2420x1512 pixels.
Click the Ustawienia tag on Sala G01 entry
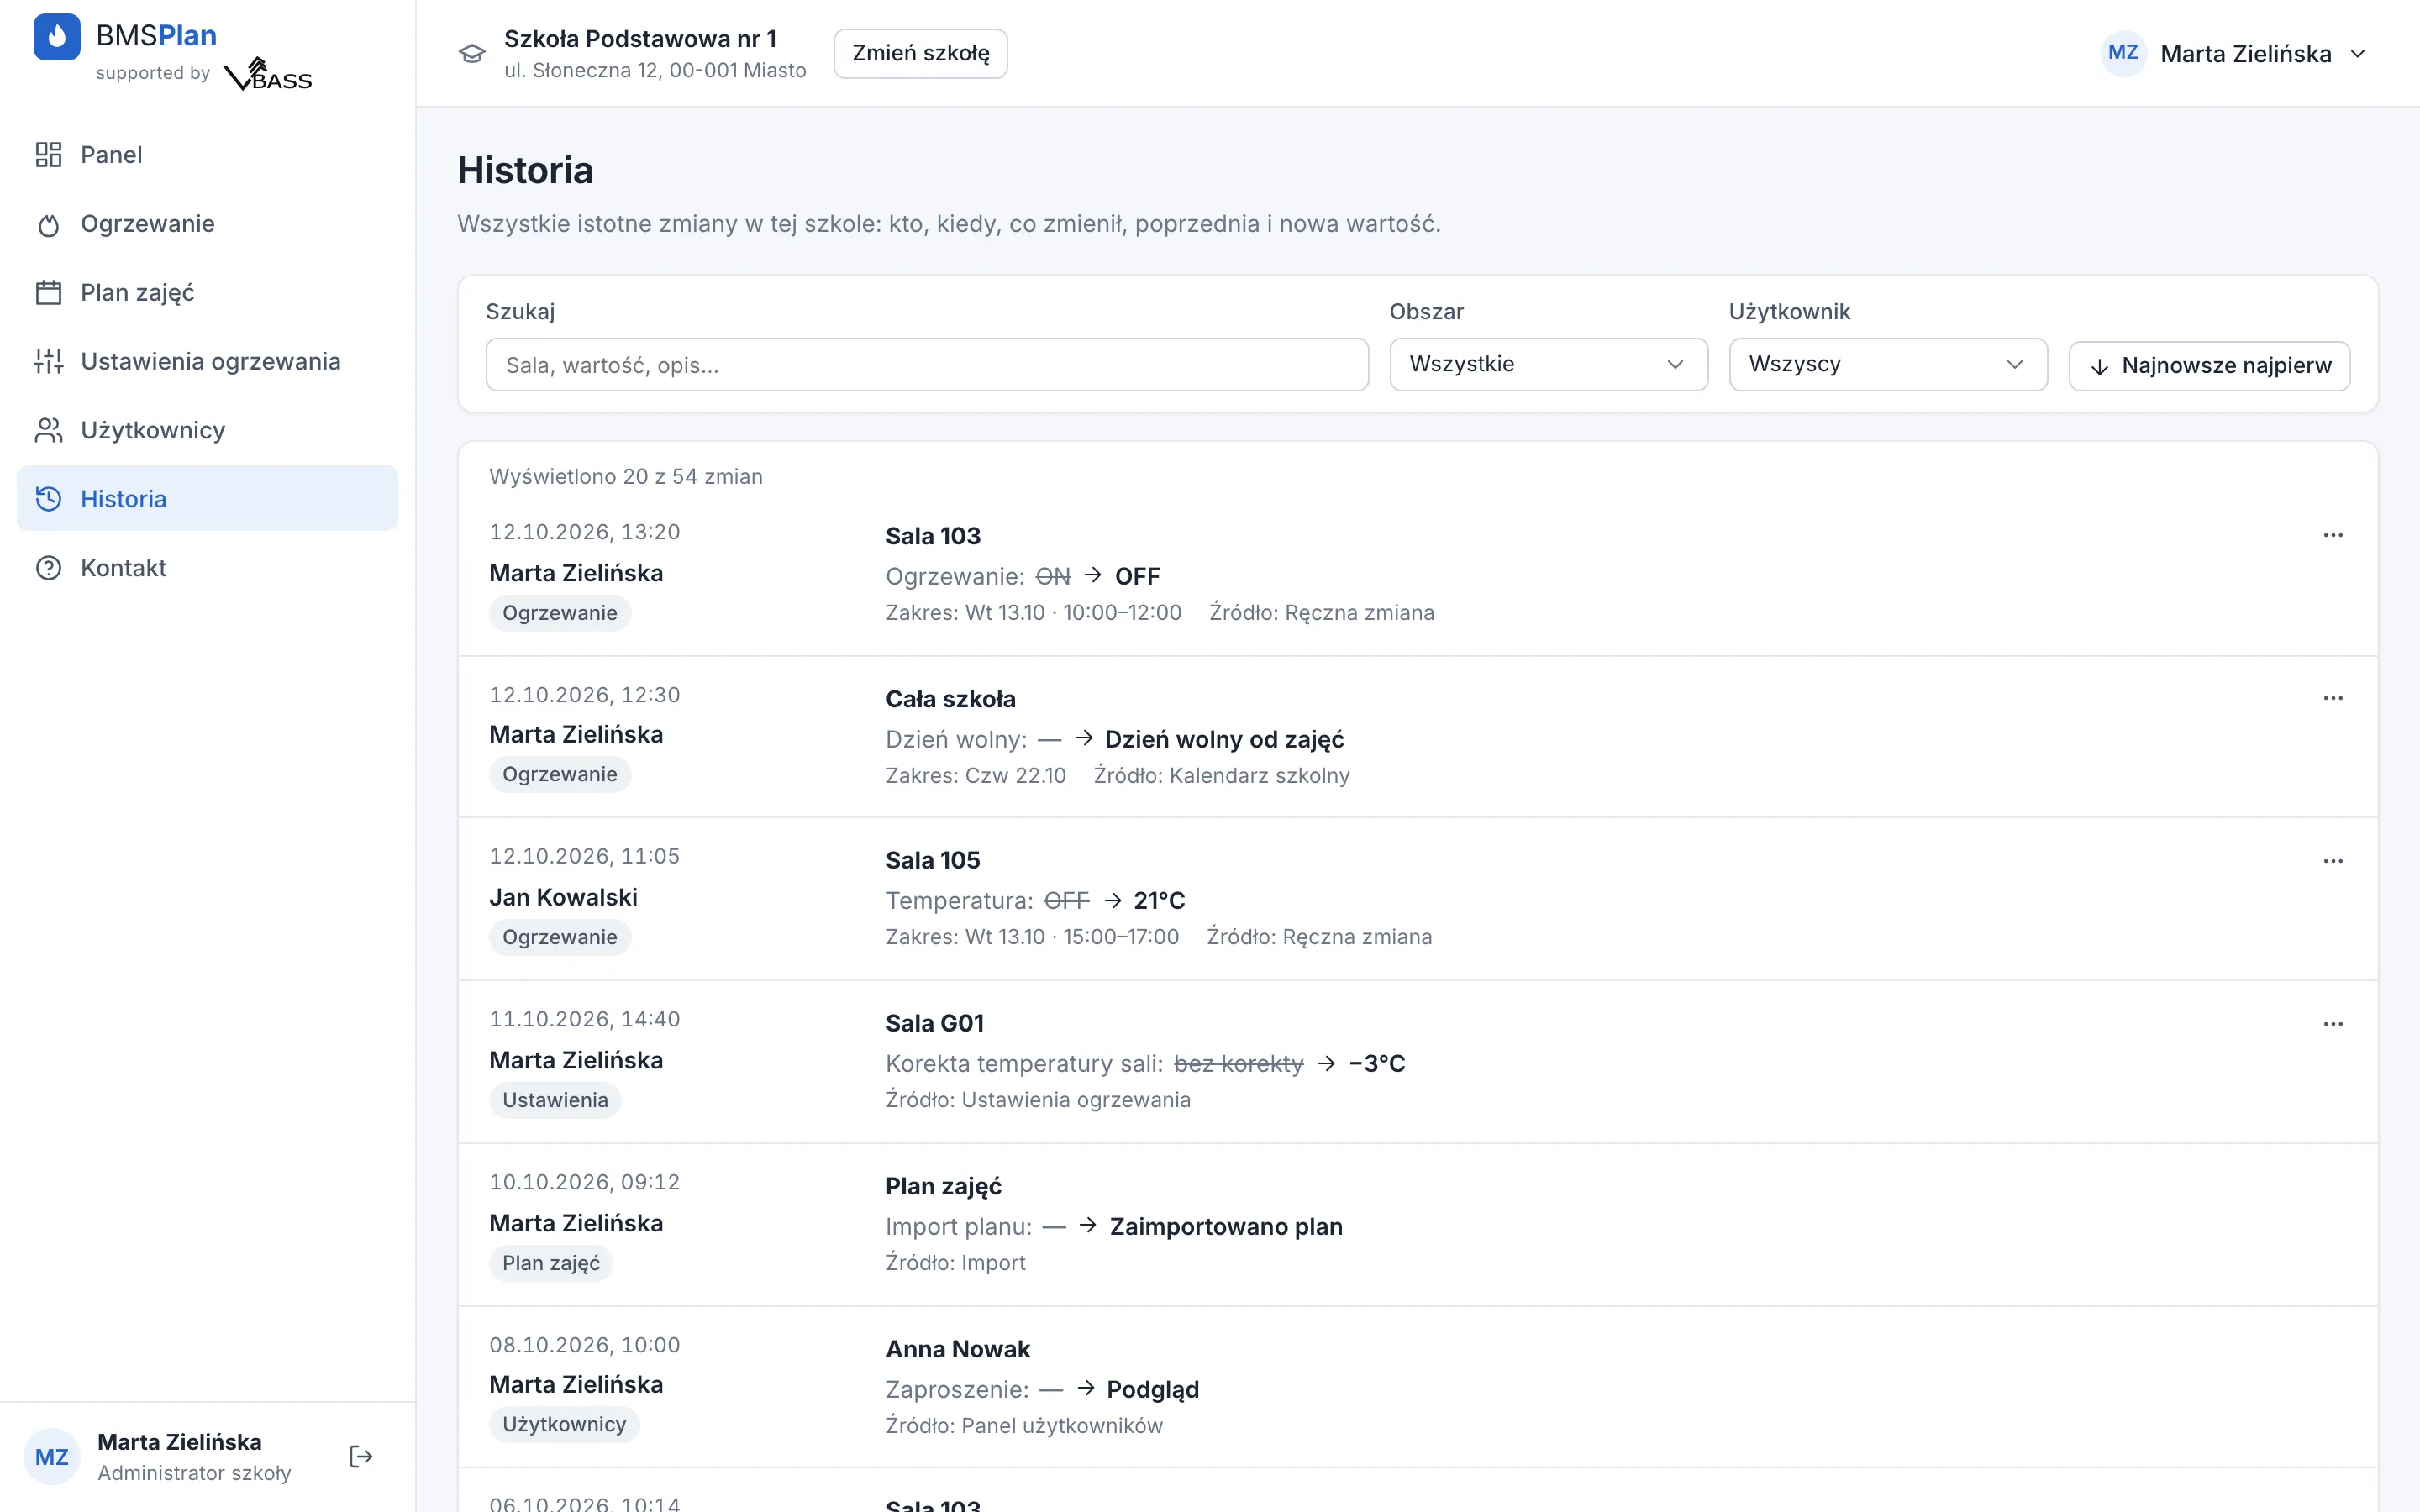(x=555, y=1100)
